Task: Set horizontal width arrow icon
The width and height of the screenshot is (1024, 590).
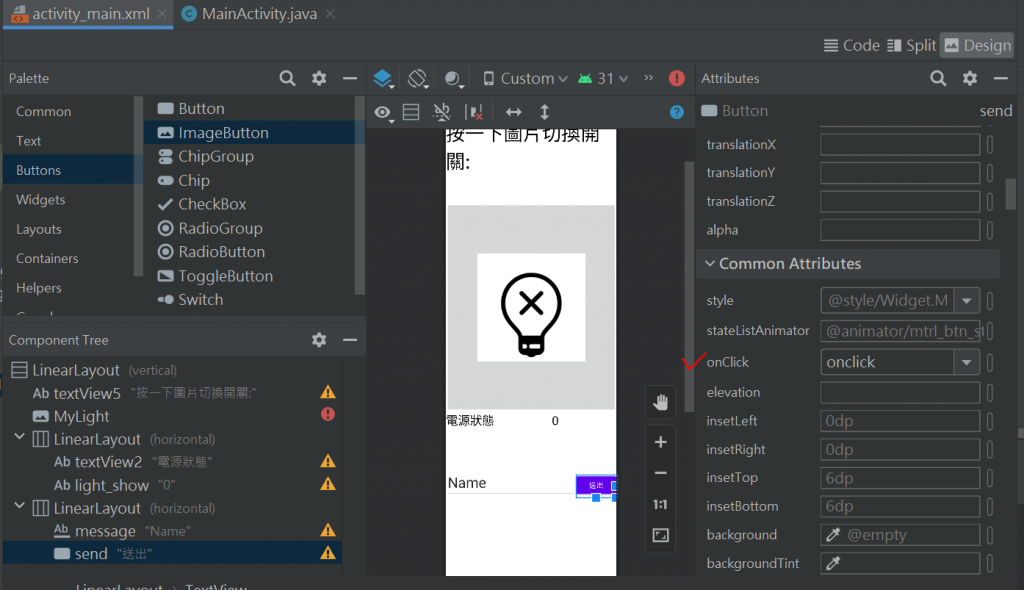Action: (x=514, y=112)
